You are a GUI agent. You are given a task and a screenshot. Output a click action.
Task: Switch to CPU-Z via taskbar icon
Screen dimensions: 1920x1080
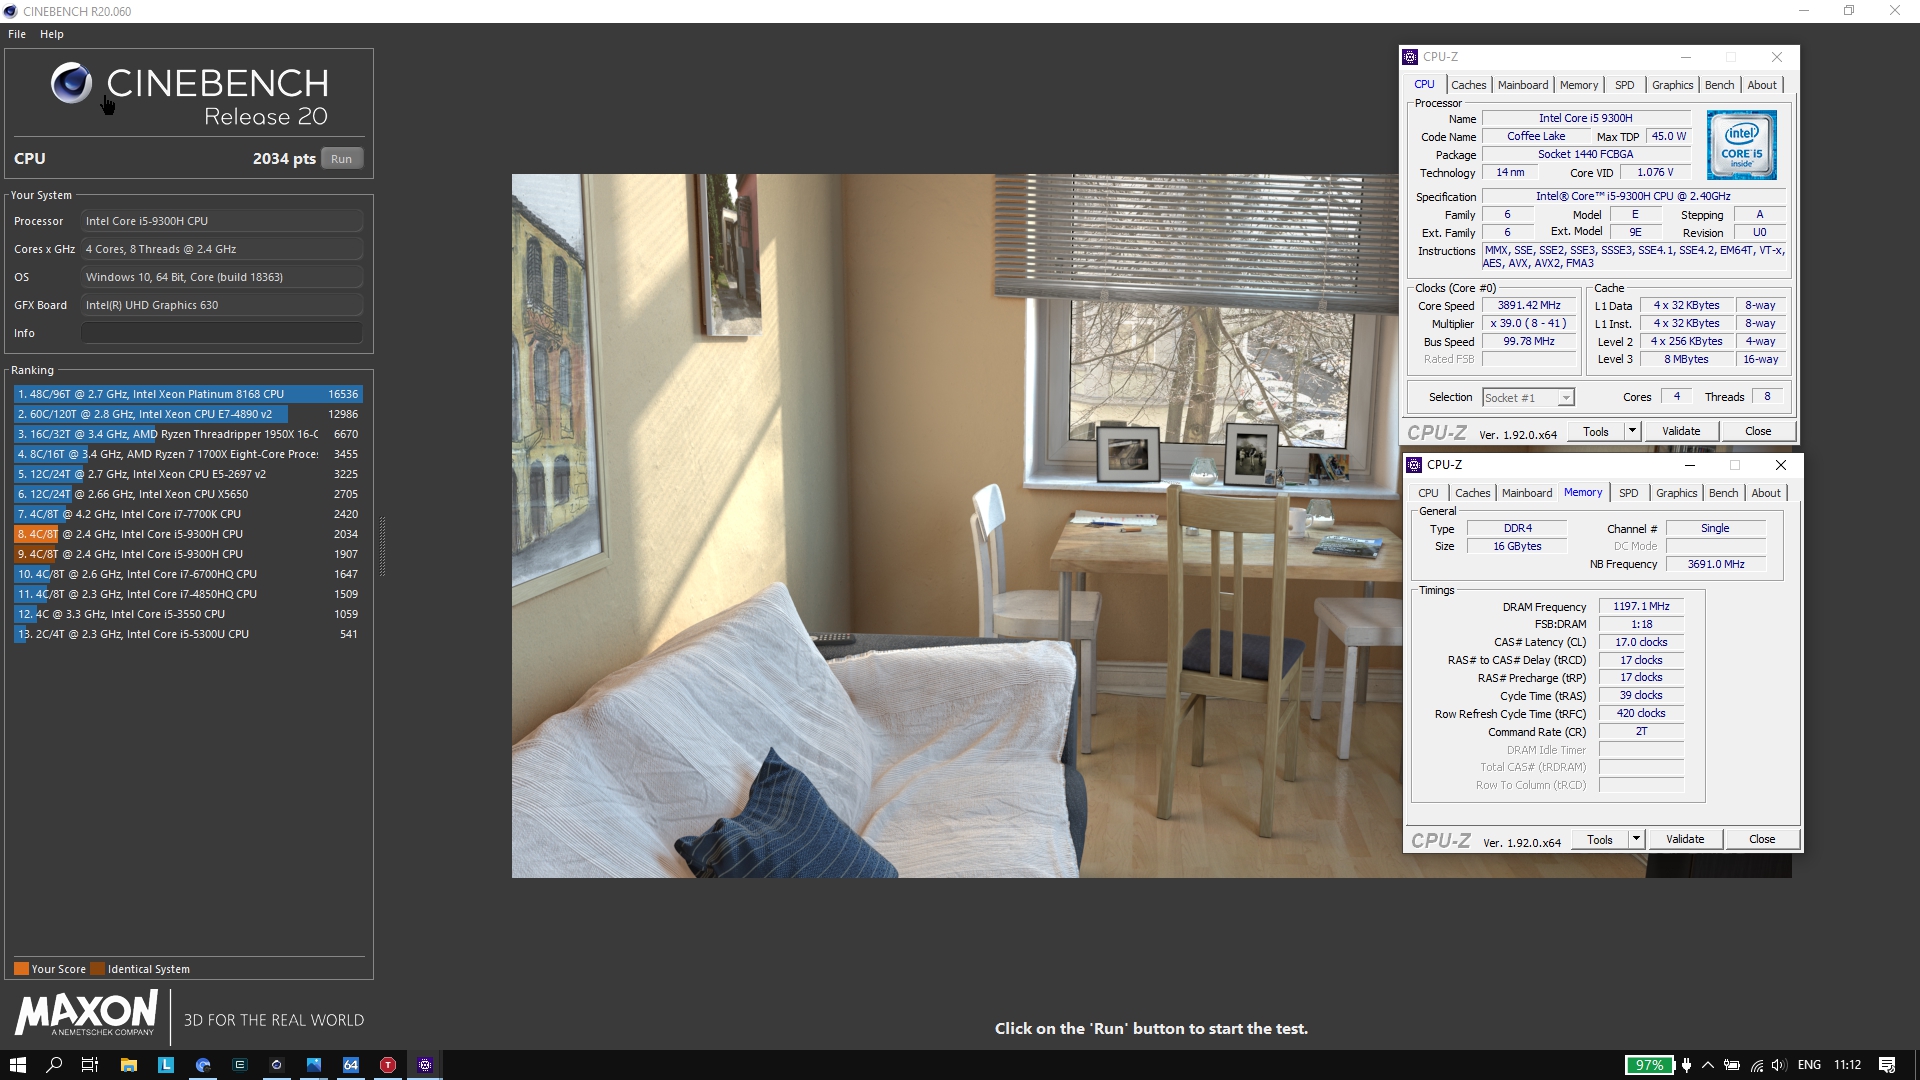pyautogui.click(x=425, y=1065)
